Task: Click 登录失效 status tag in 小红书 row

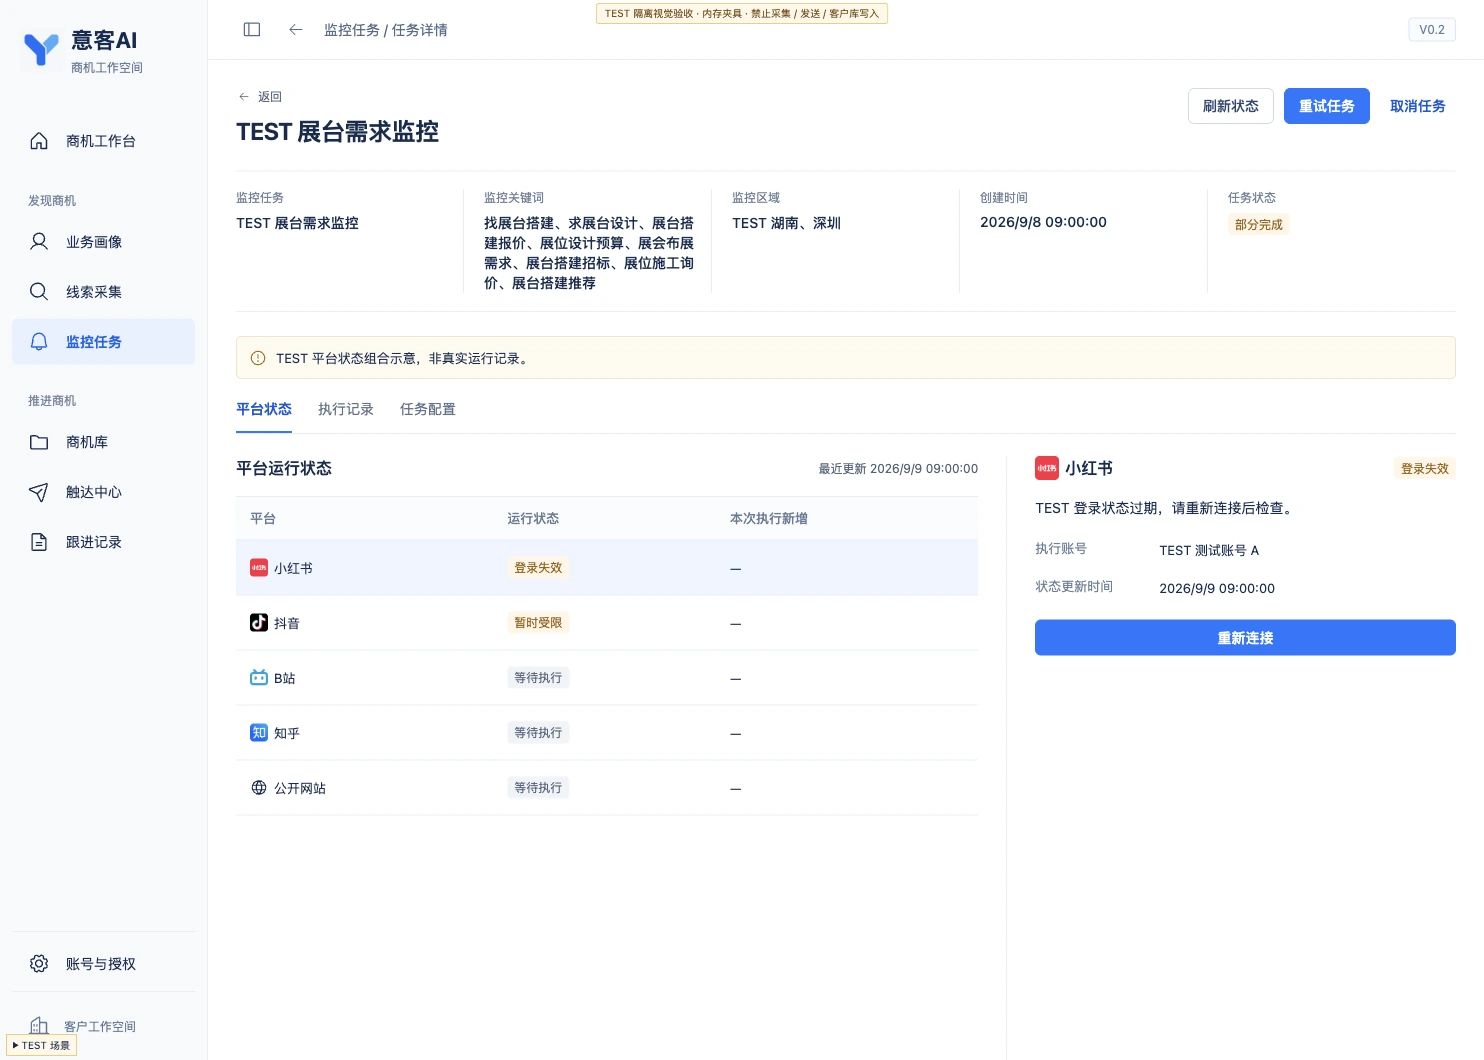Action: coord(538,568)
